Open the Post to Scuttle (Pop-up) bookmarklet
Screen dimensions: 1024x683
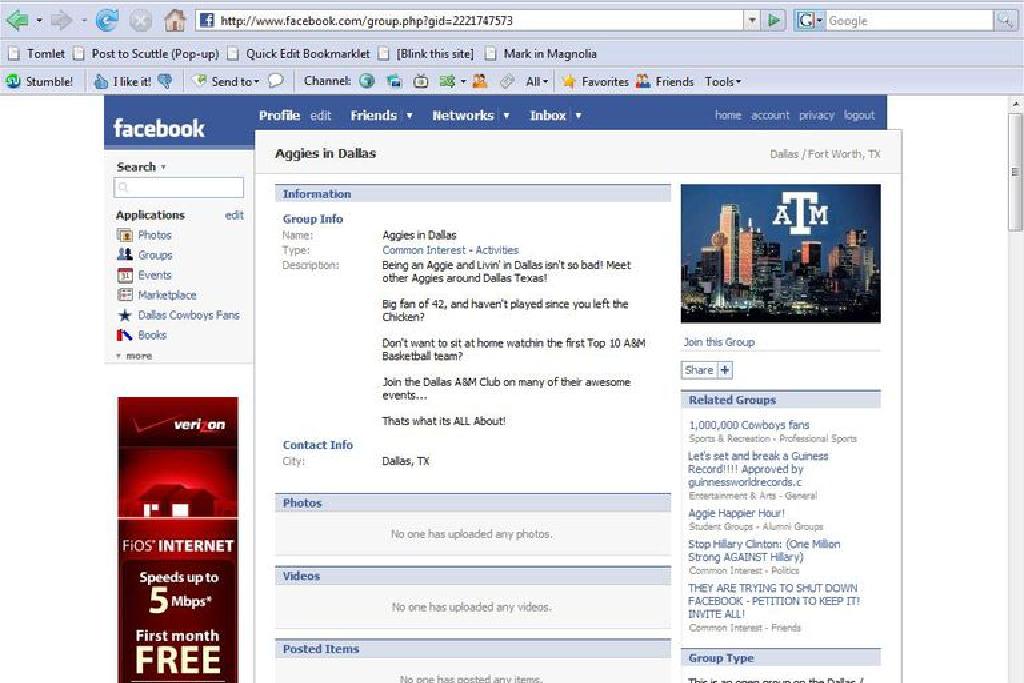[x=146, y=54]
